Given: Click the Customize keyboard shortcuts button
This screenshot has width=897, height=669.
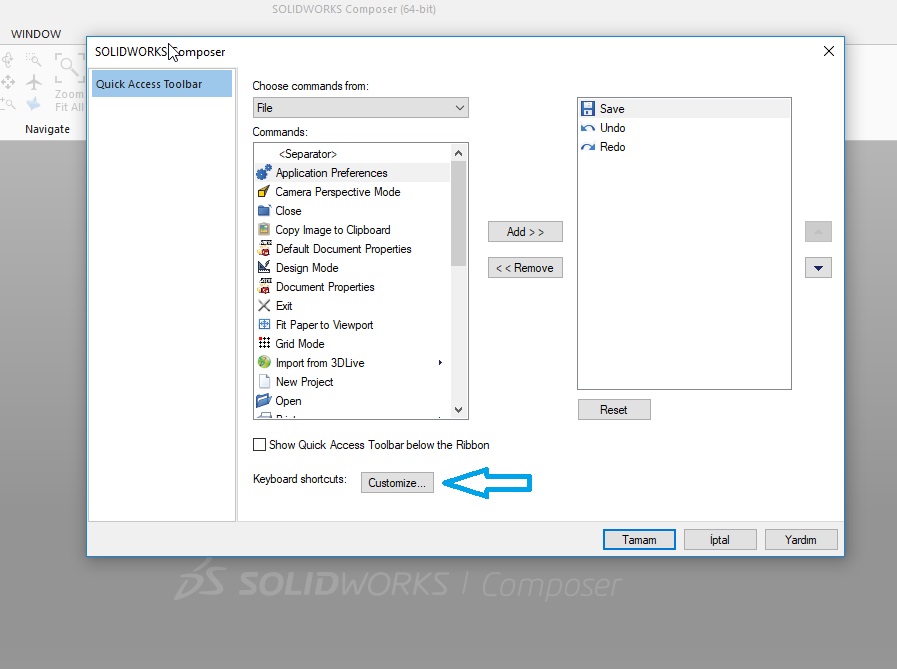Looking at the screenshot, I should (x=397, y=483).
